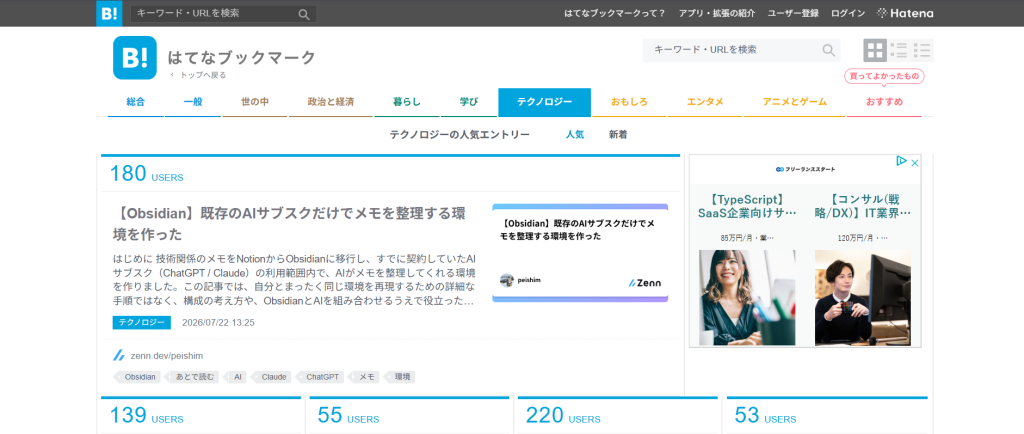1024x434 pixels.
Task: Open はてなブックマークって？ link
Action: pos(615,14)
